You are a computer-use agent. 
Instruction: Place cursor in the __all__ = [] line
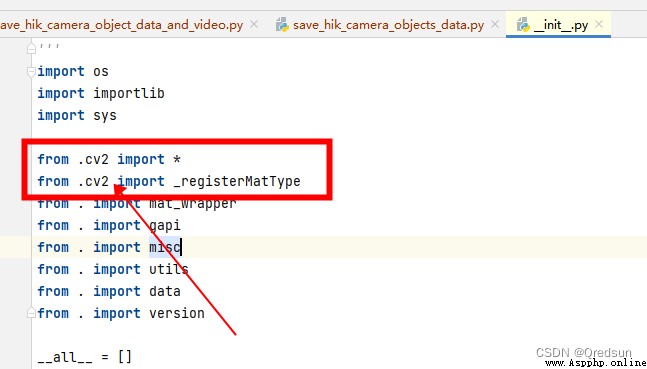click(x=85, y=357)
